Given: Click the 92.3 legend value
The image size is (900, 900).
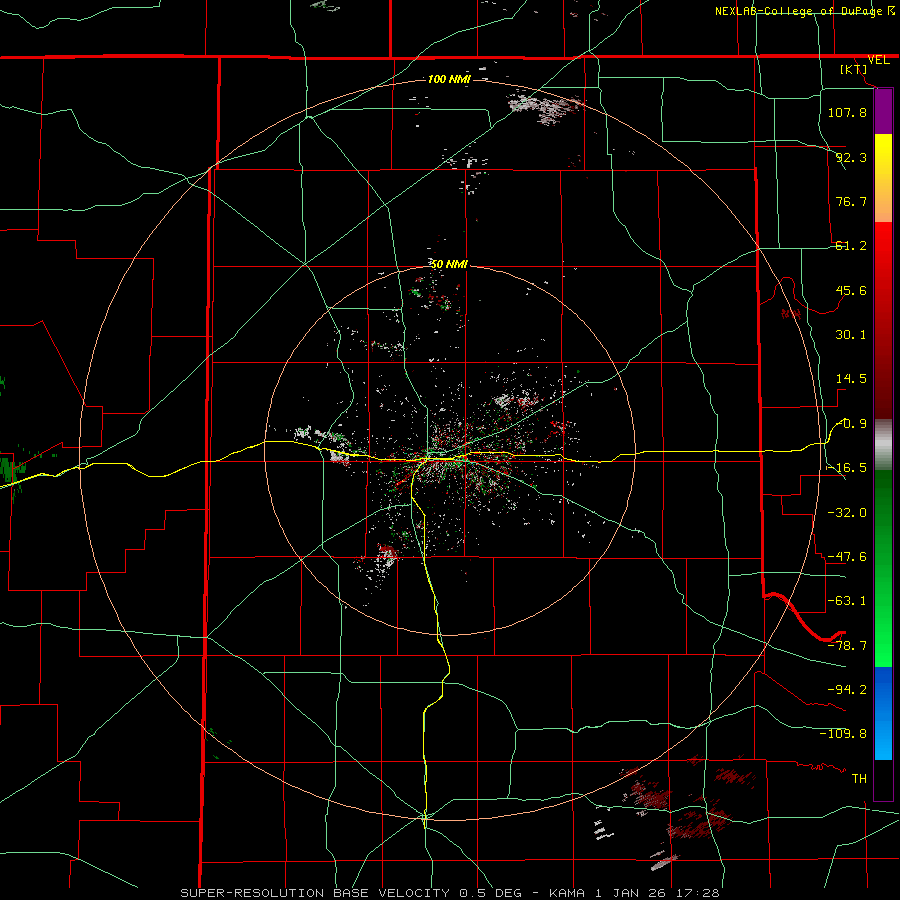Looking at the screenshot, I should point(851,157).
